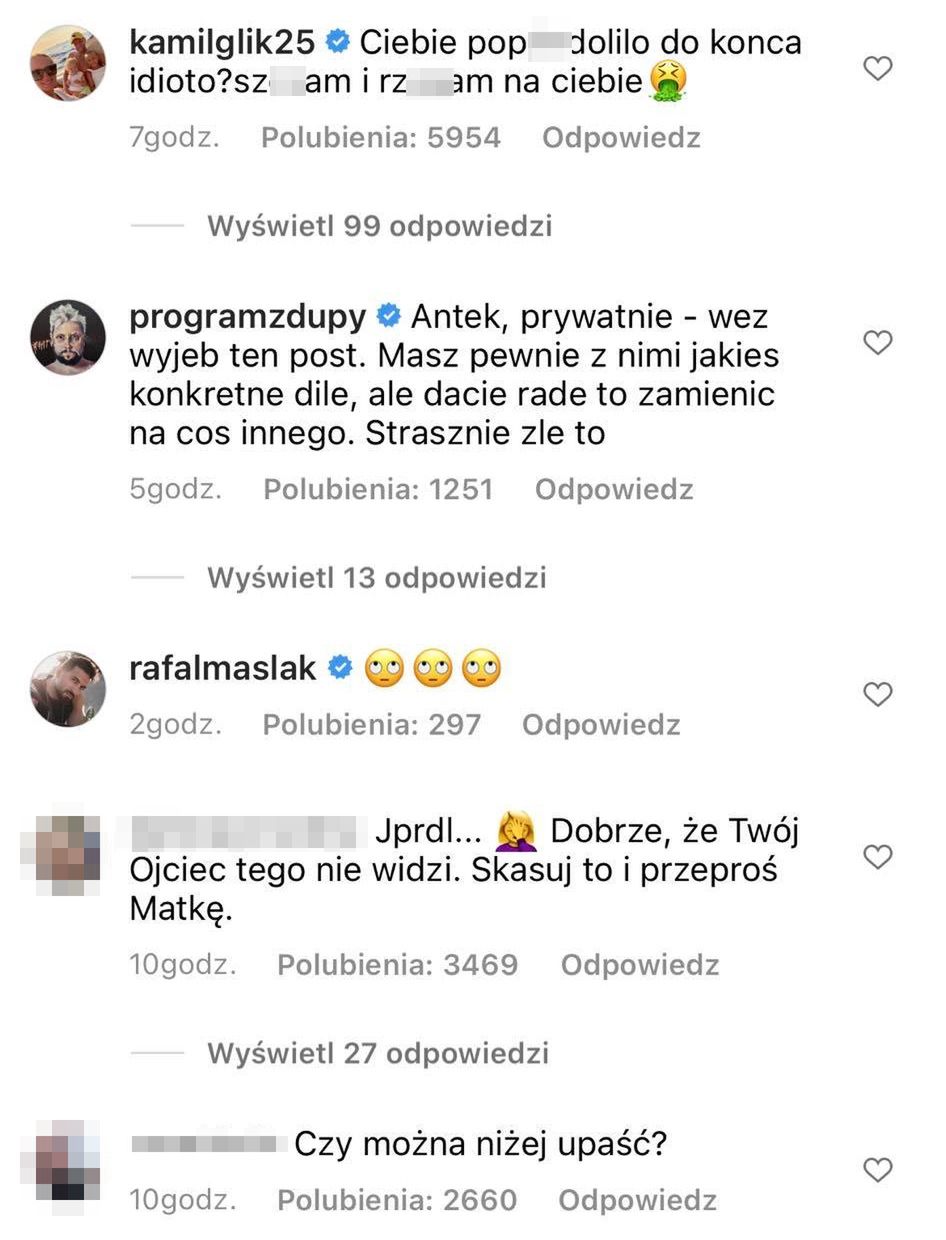Open kamilglik25's profile picture

68,64
